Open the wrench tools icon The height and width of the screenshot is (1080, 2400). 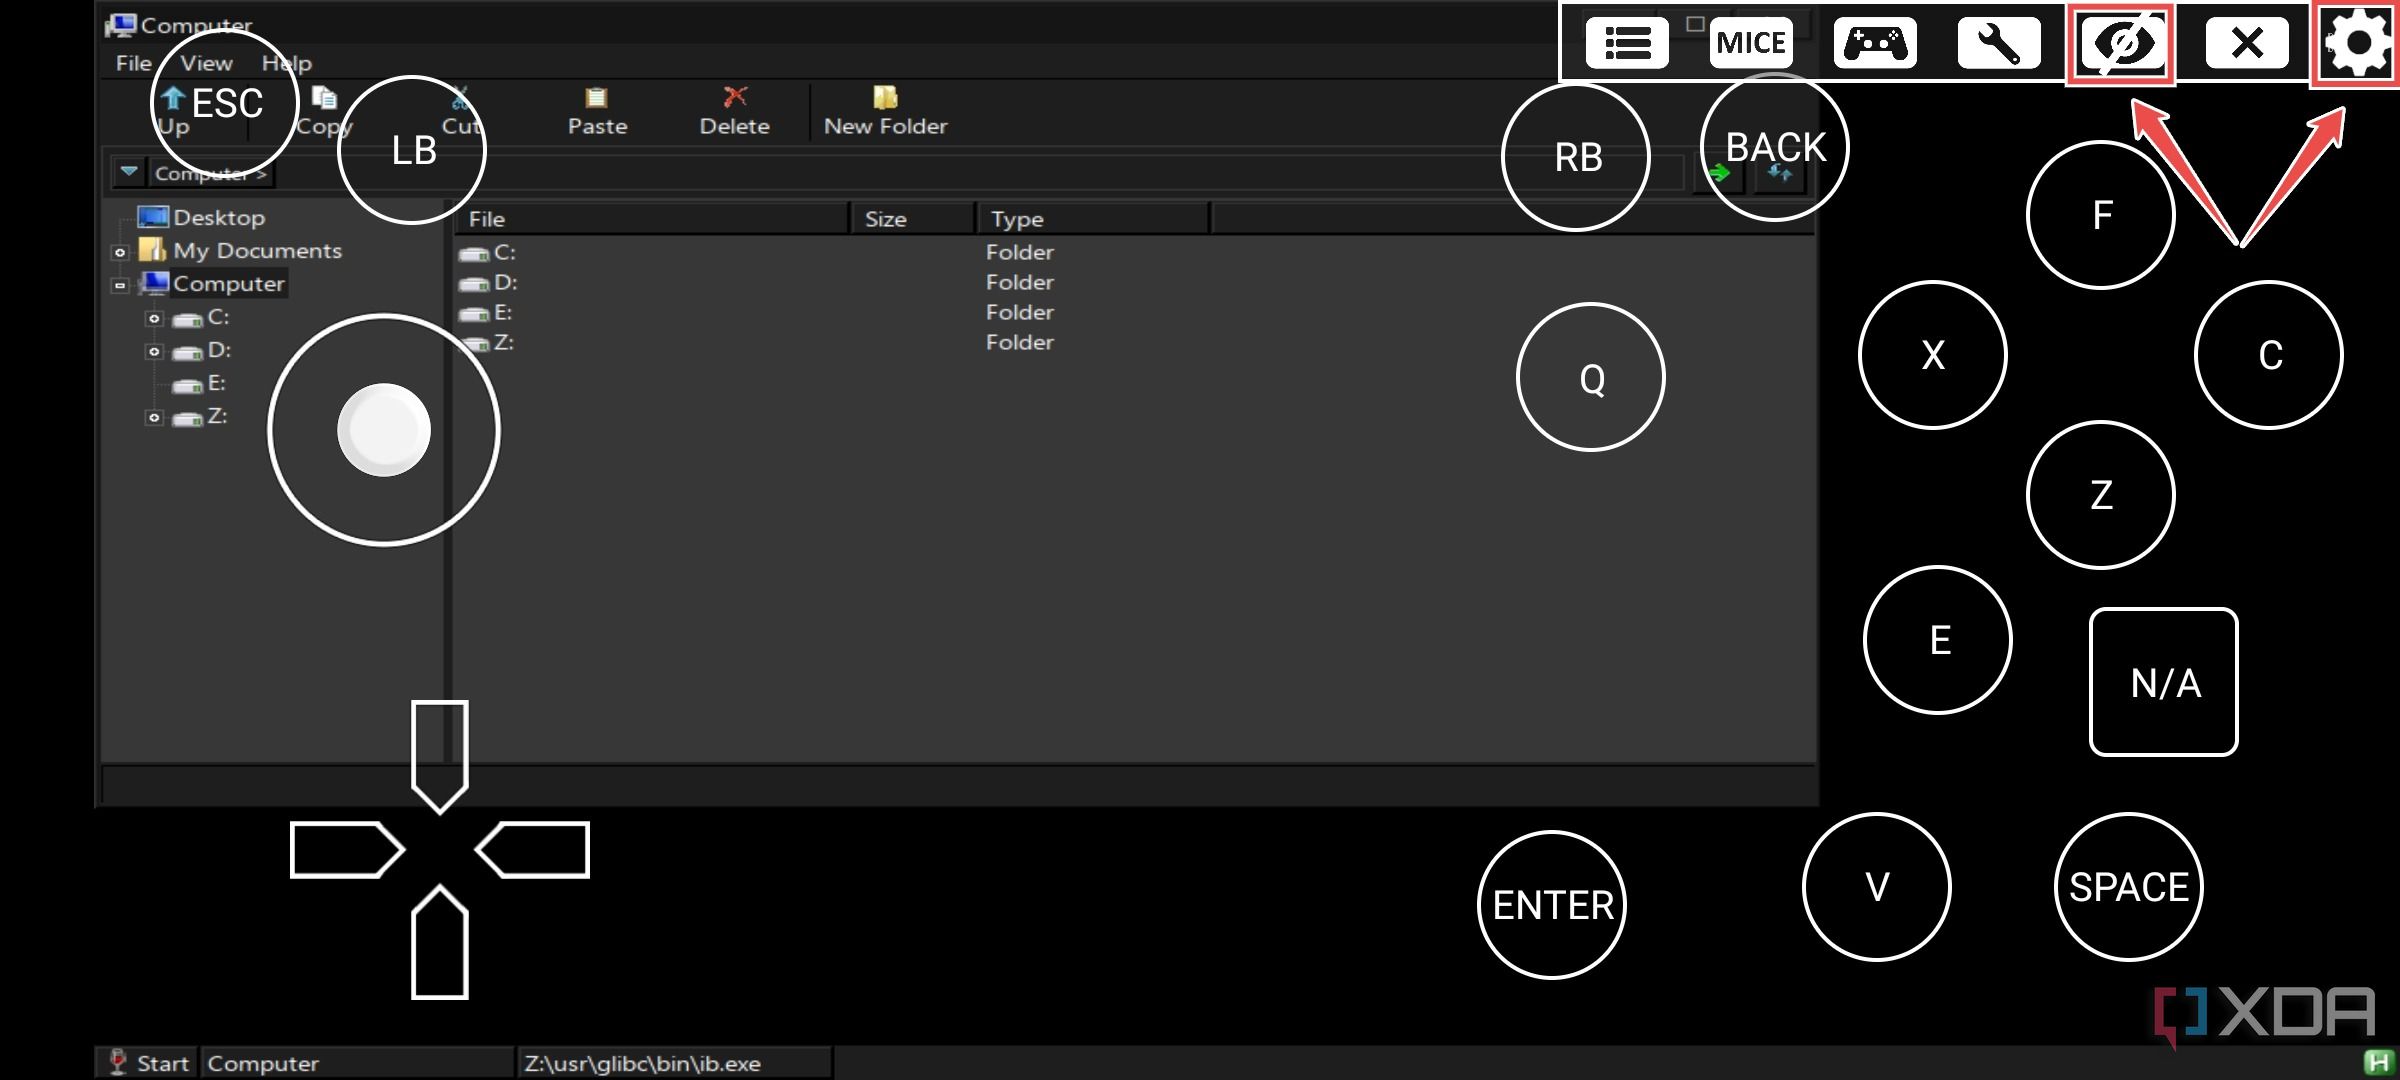[x=1999, y=43]
